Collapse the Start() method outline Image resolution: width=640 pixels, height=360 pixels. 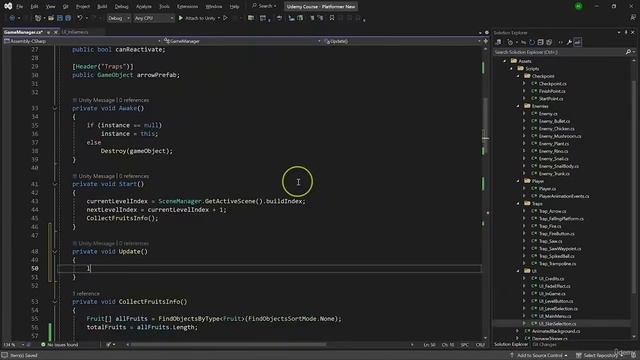(x=55, y=184)
